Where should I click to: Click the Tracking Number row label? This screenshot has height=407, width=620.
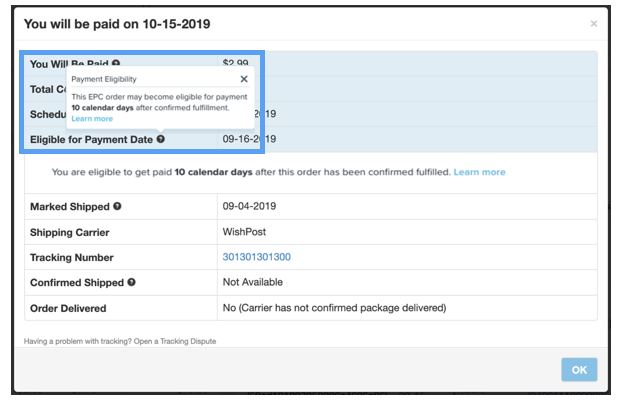point(72,257)
